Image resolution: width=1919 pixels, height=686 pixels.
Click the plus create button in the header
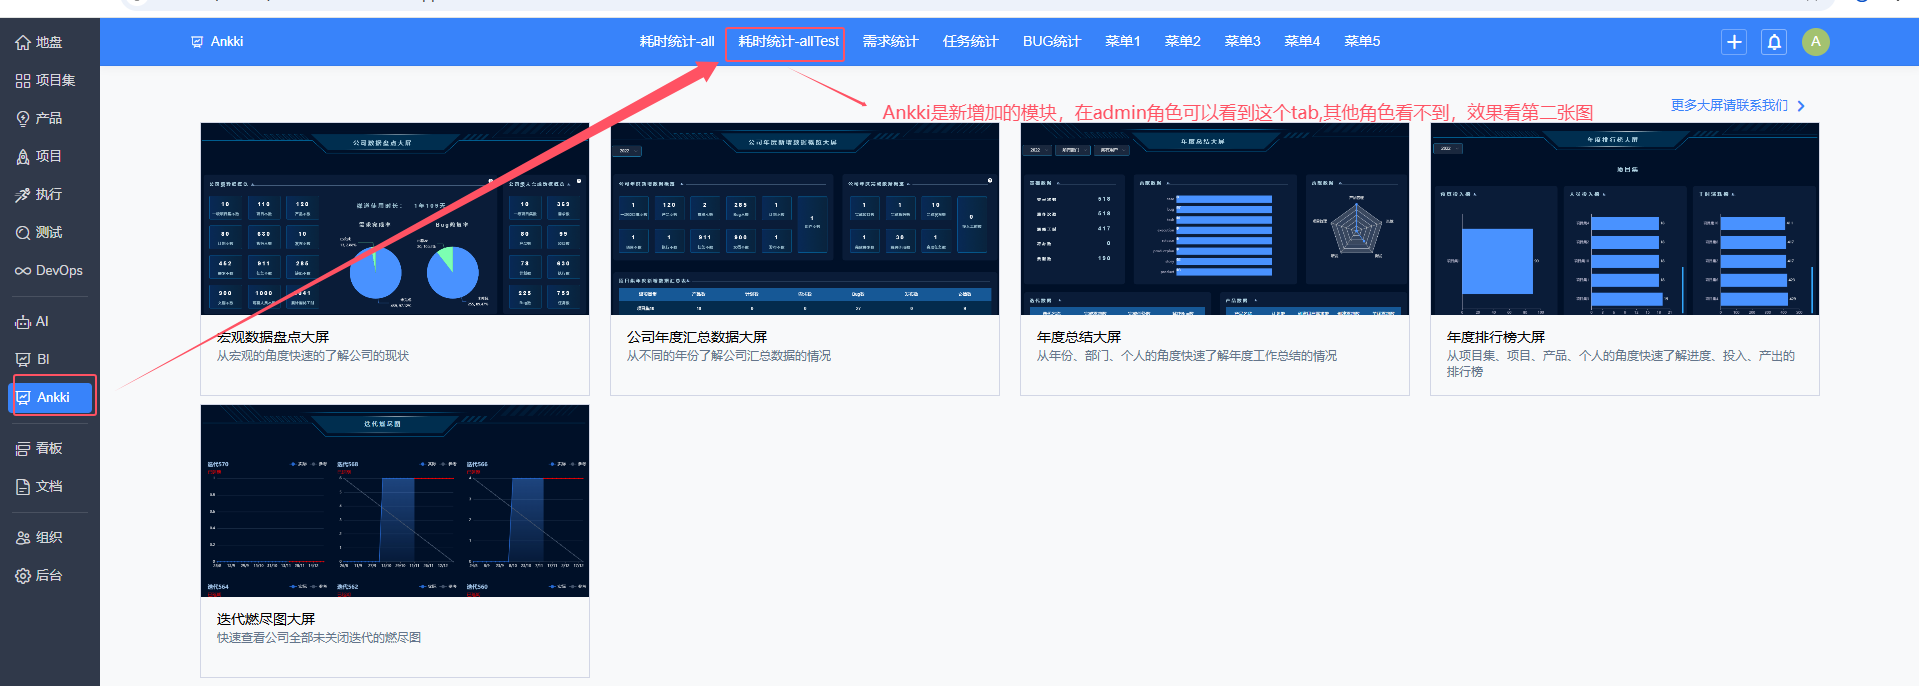[1734, 42]
